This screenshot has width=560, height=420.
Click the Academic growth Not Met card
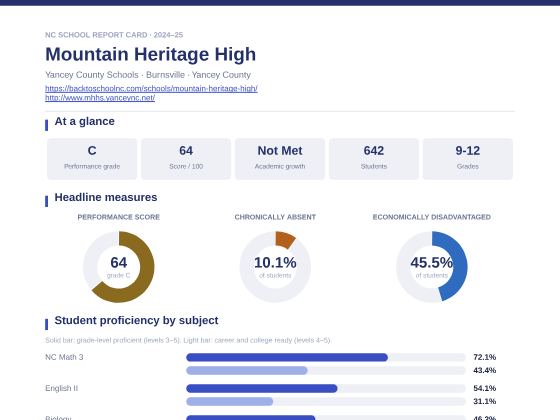click(x=280, y=159)
